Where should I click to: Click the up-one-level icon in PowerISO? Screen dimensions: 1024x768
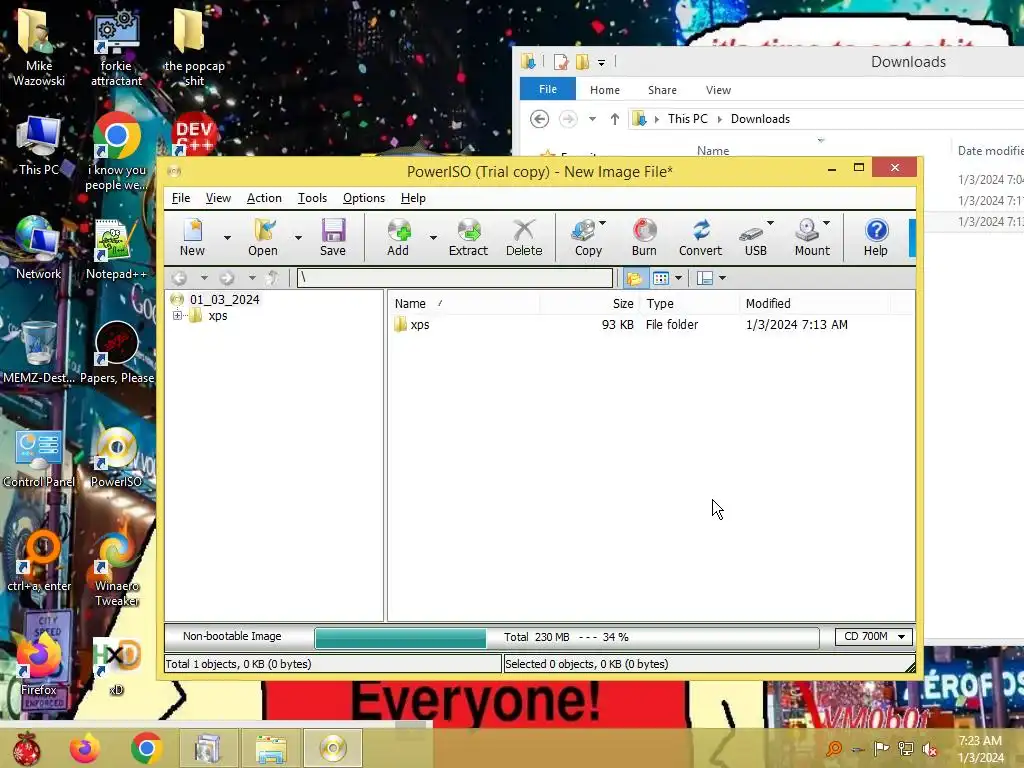pos(274,278)
